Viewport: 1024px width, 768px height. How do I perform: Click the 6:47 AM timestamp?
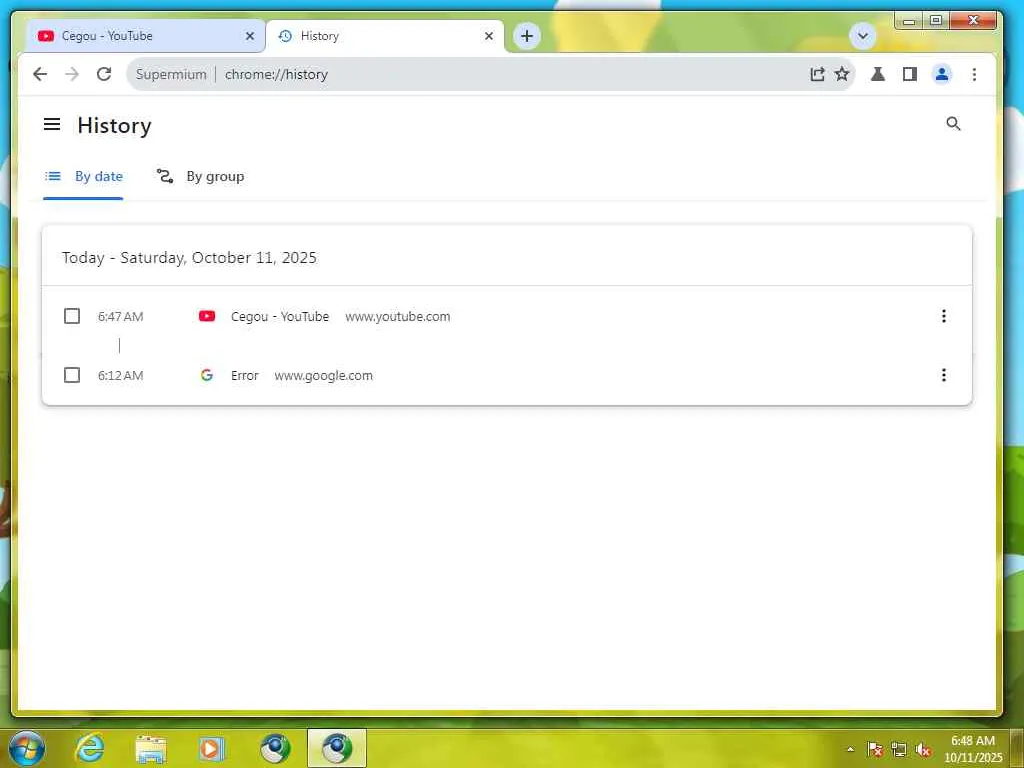tap(120, 317)
